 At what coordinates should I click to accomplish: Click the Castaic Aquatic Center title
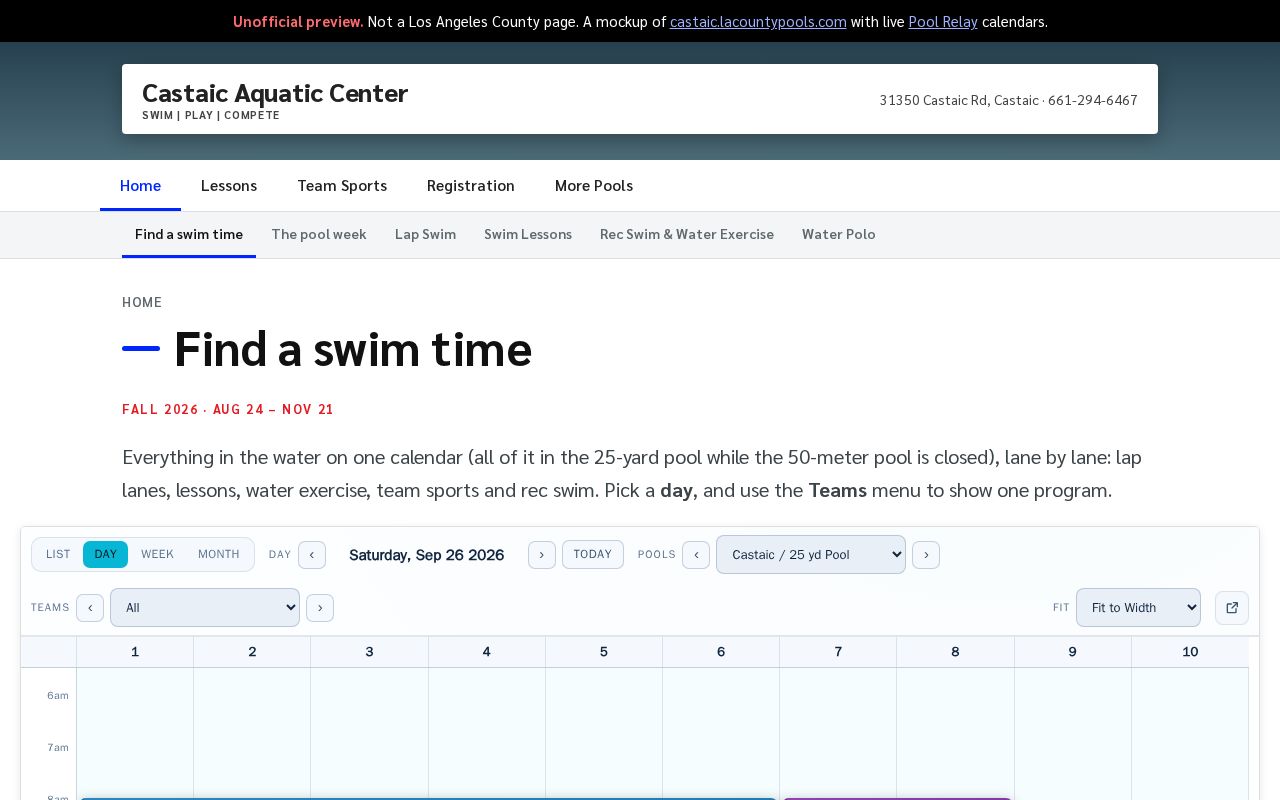275,93
